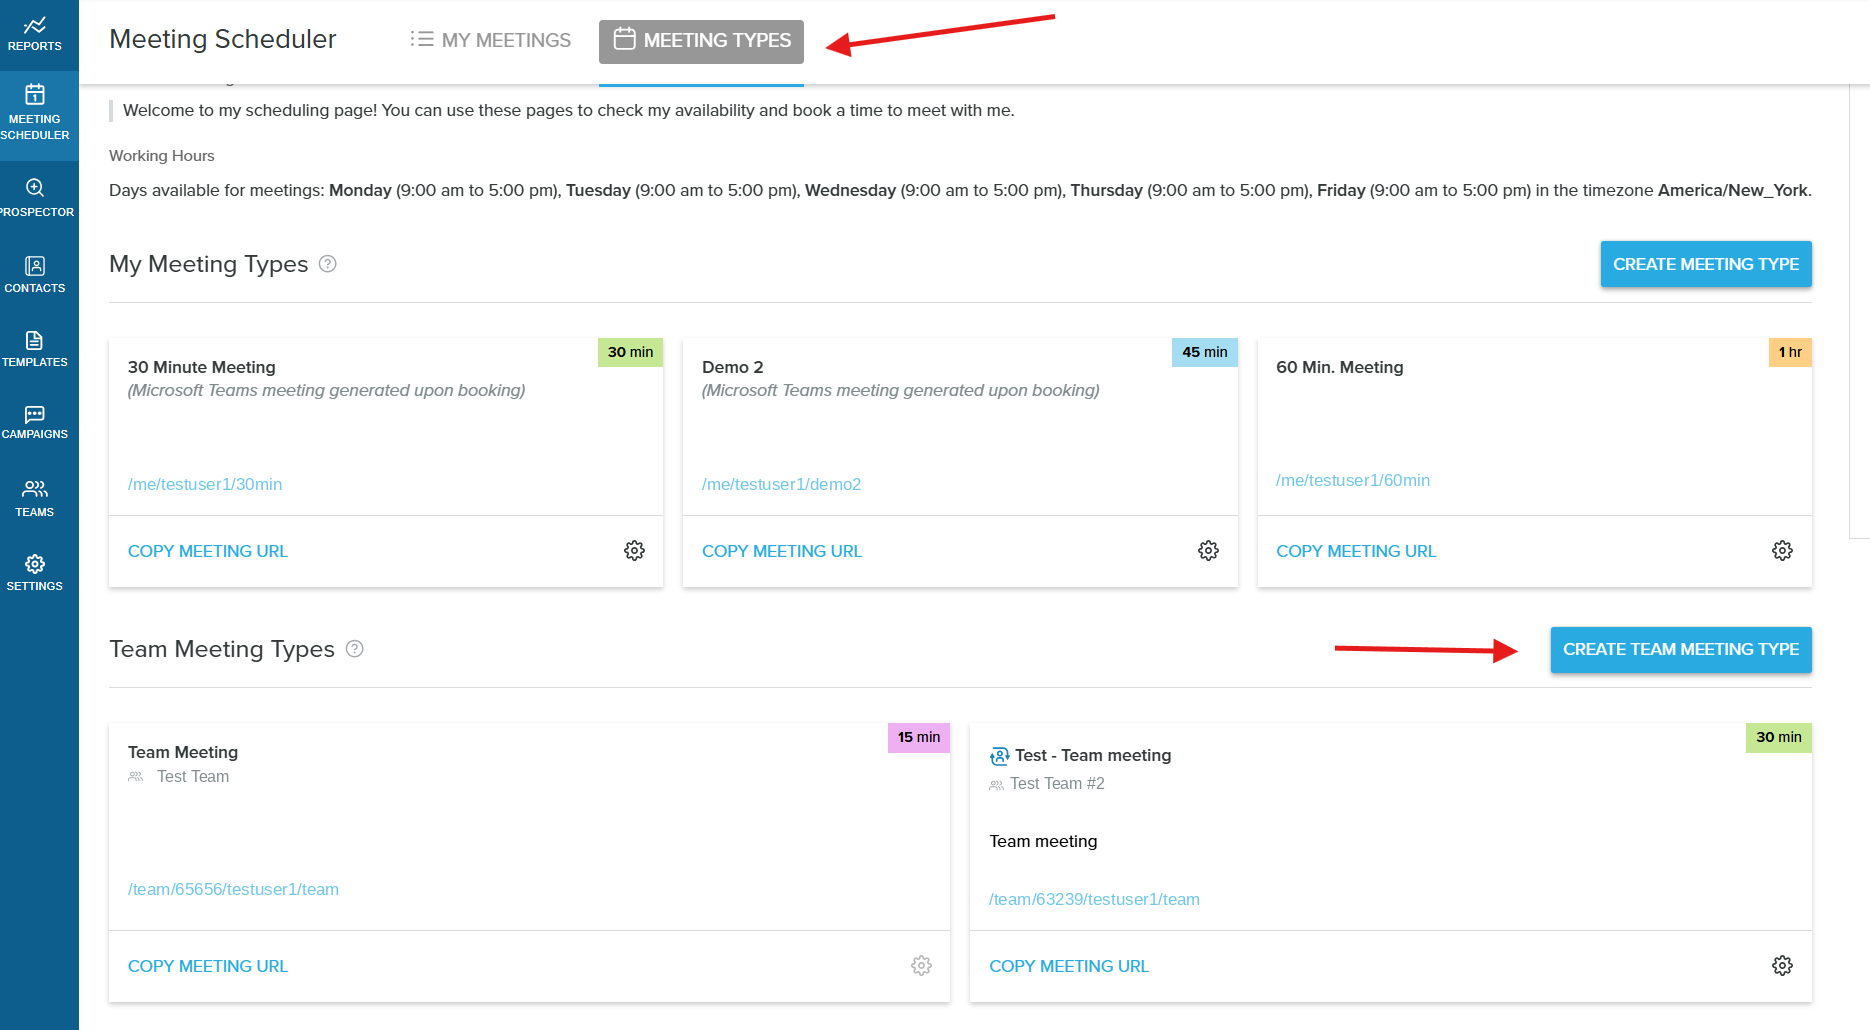Click help icon next to My Meeting Types

[x=327, y=264]
